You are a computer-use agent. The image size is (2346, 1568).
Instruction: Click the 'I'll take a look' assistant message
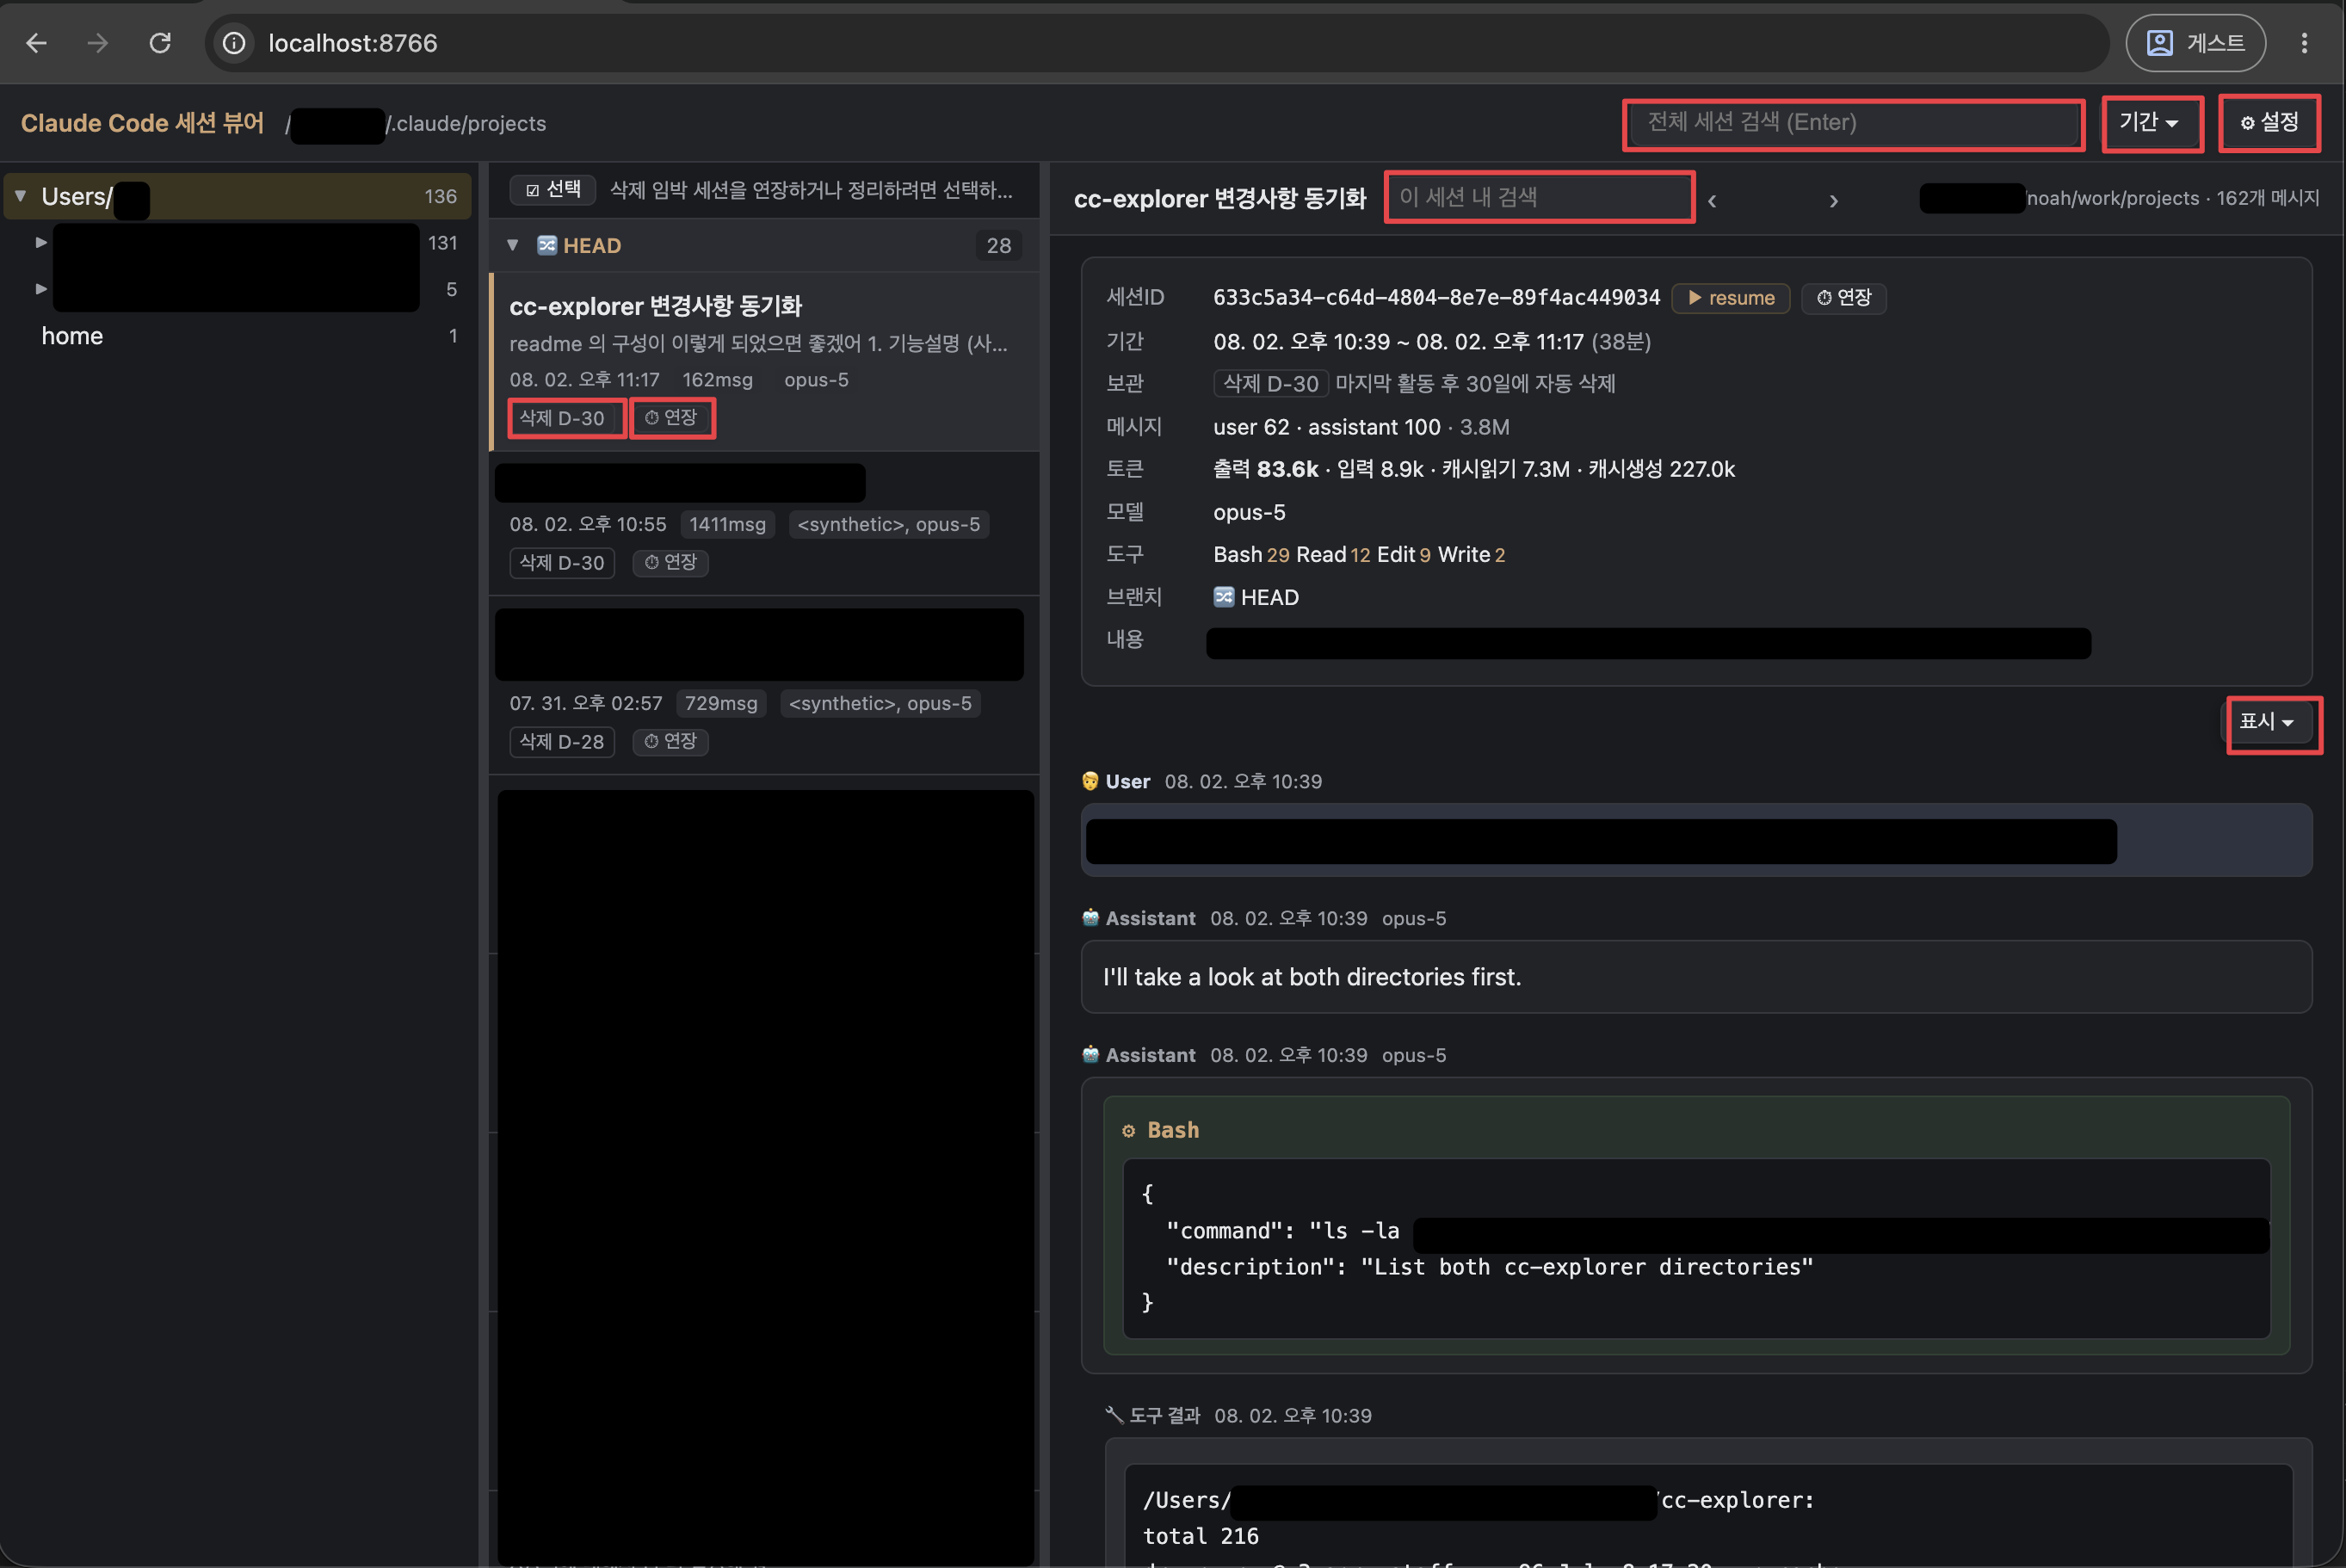tap(1696, 977)
